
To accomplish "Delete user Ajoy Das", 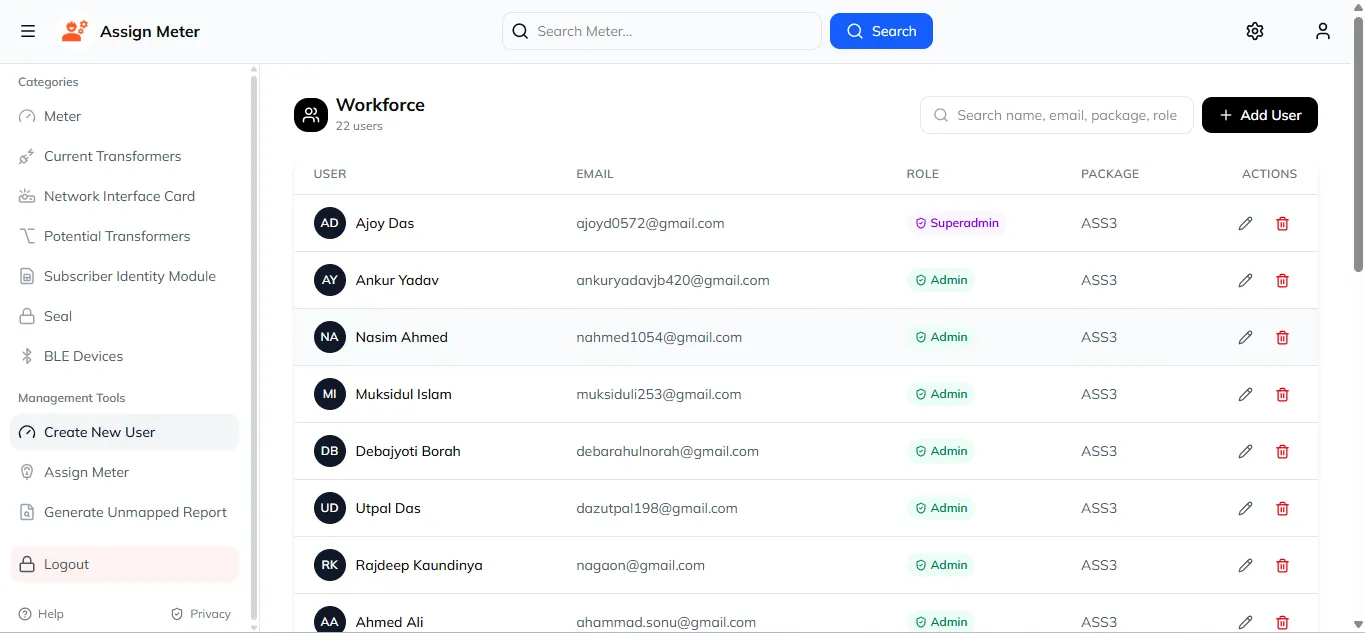I will click(x=1282, y=223).
